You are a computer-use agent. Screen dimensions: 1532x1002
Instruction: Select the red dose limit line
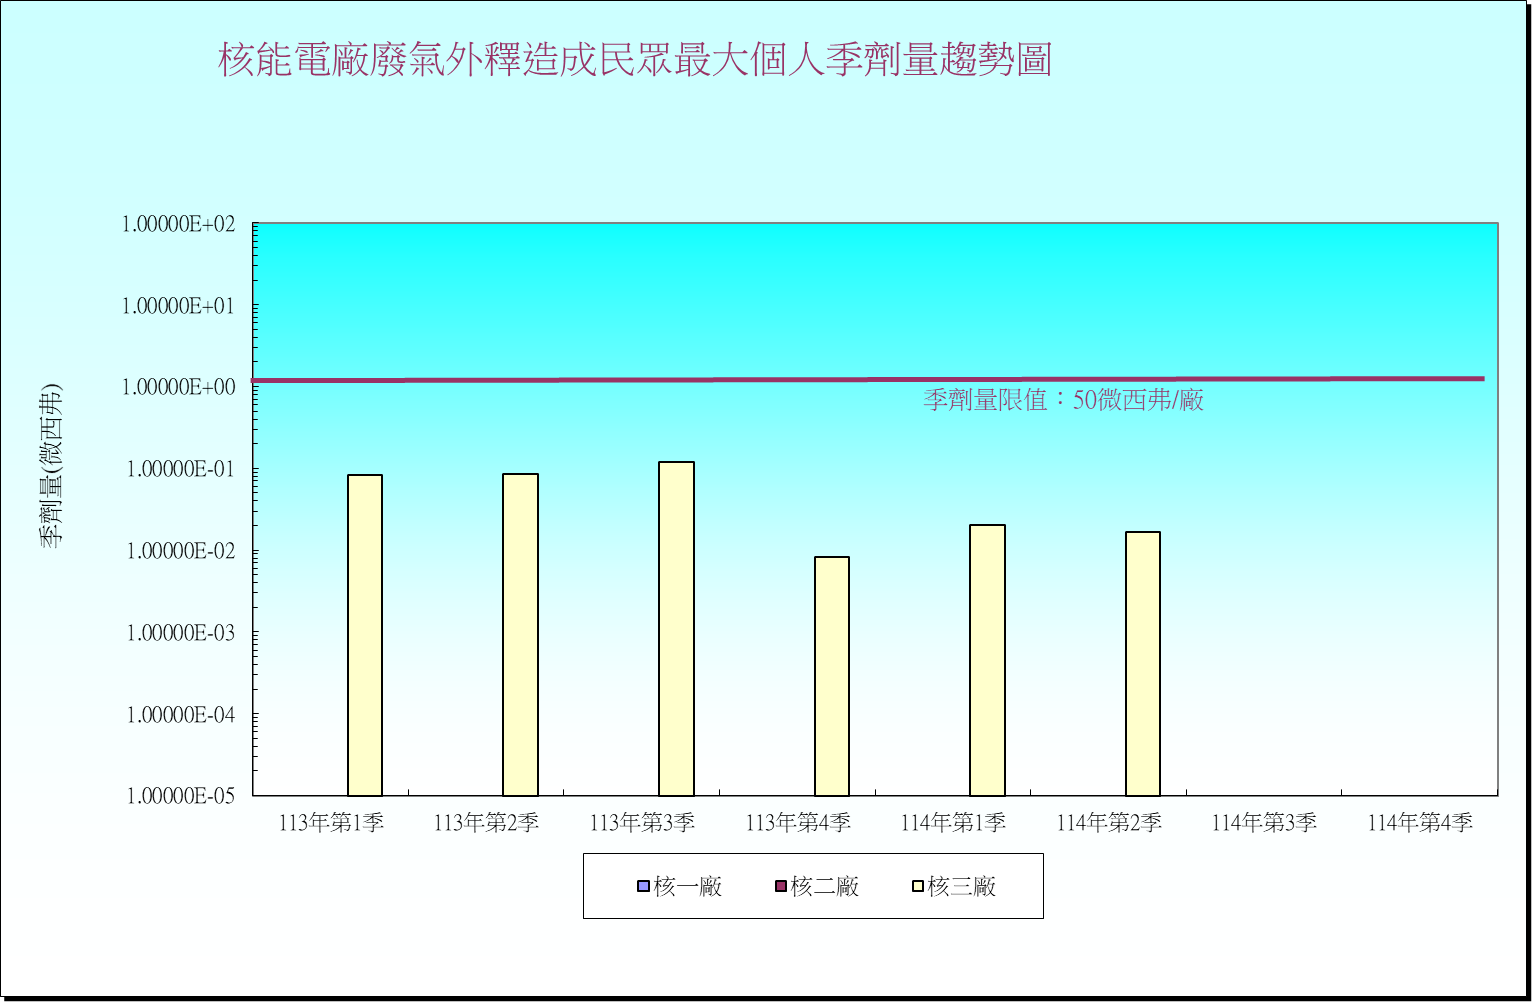coord(700,378)
